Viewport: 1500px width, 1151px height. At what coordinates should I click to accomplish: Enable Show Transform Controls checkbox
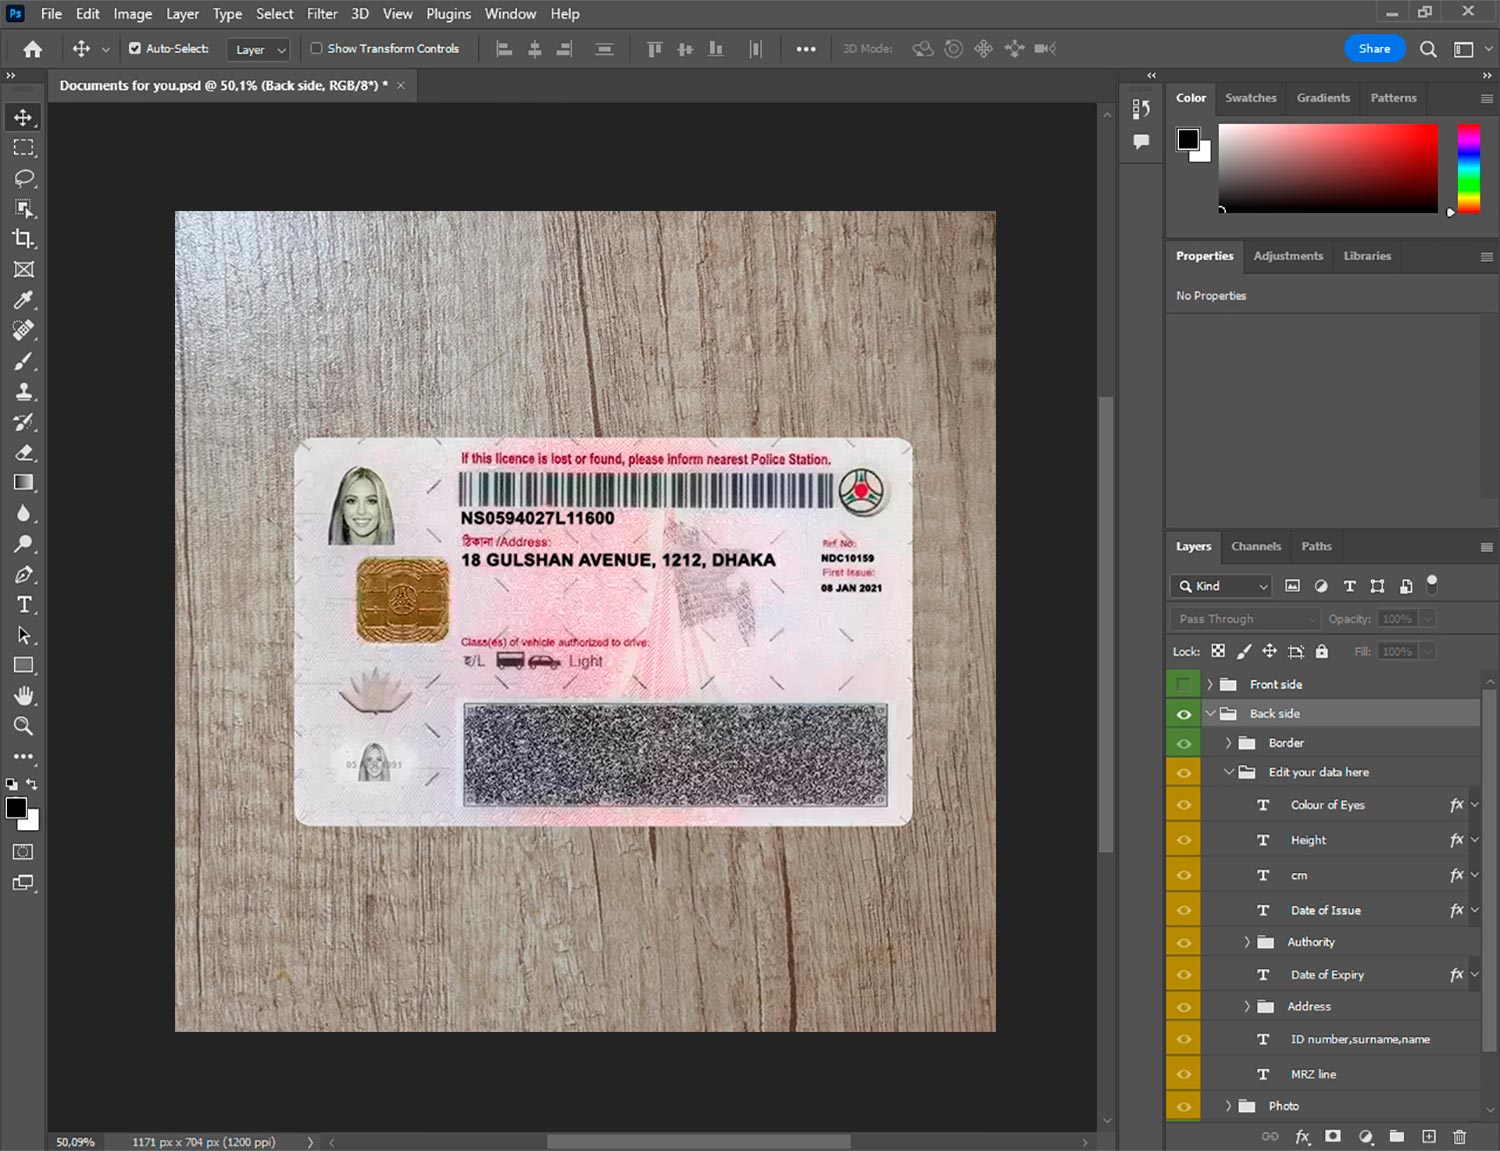click(316, 48)
